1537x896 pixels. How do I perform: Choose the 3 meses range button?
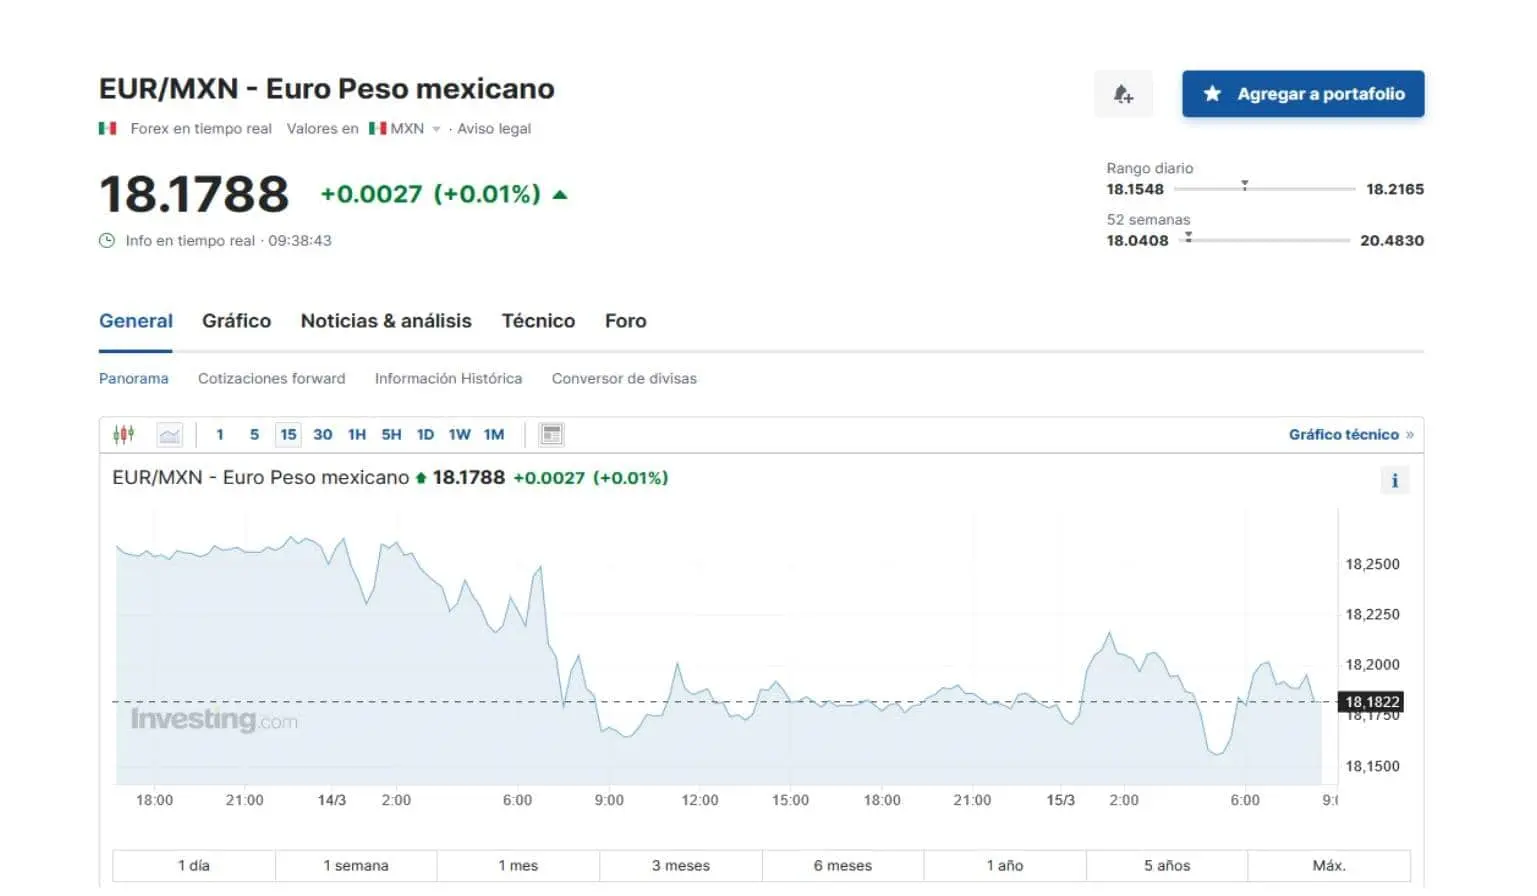(x=681, y=866)
